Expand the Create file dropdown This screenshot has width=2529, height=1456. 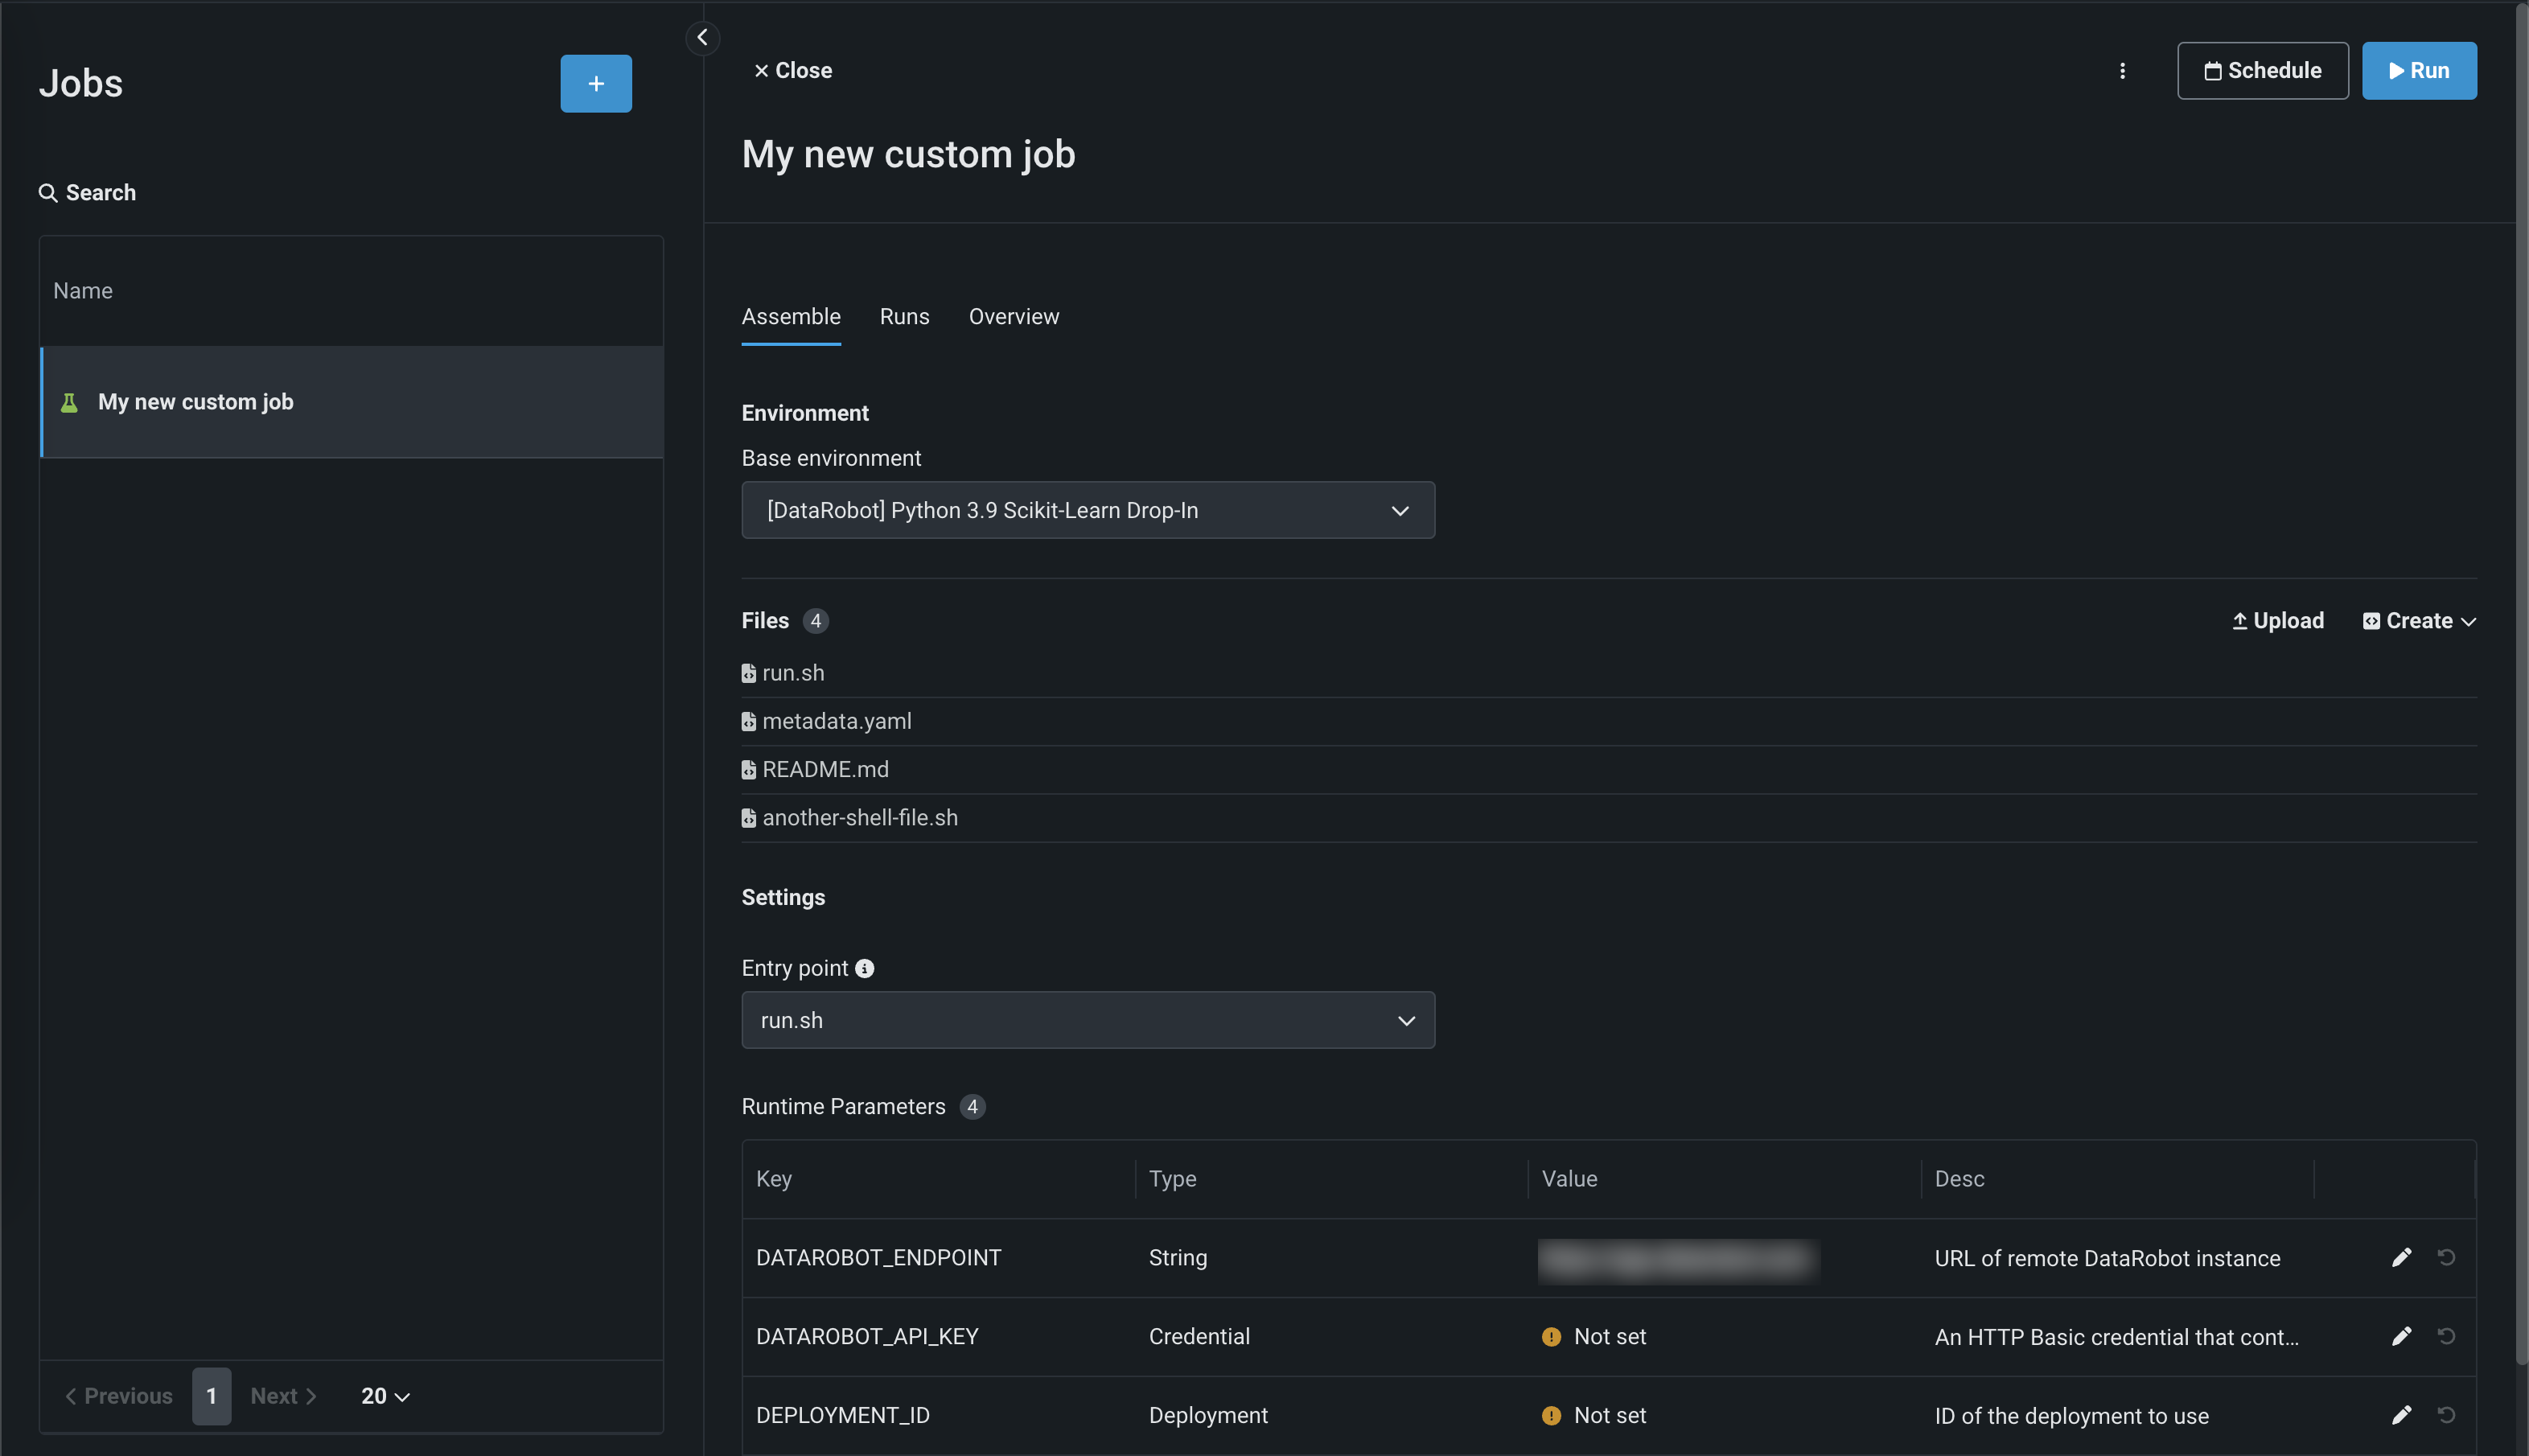[2418, 620]
